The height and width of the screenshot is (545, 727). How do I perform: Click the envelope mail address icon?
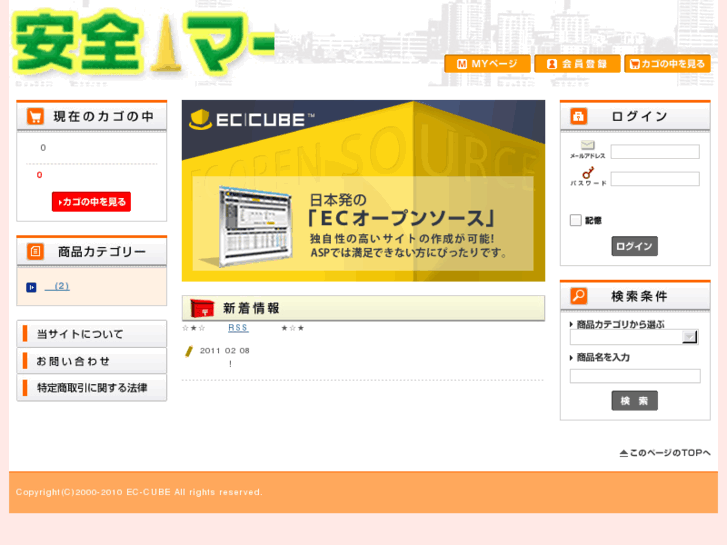587,145
